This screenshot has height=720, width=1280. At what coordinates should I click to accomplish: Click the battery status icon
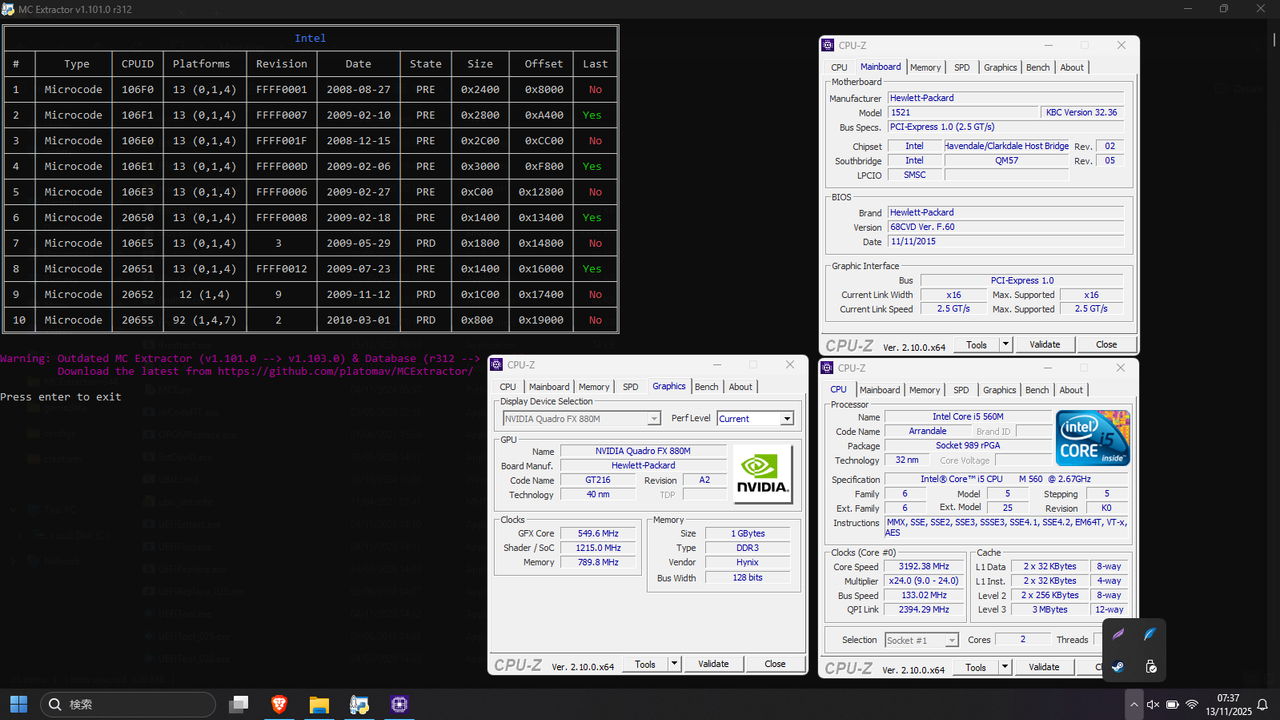1172,705
